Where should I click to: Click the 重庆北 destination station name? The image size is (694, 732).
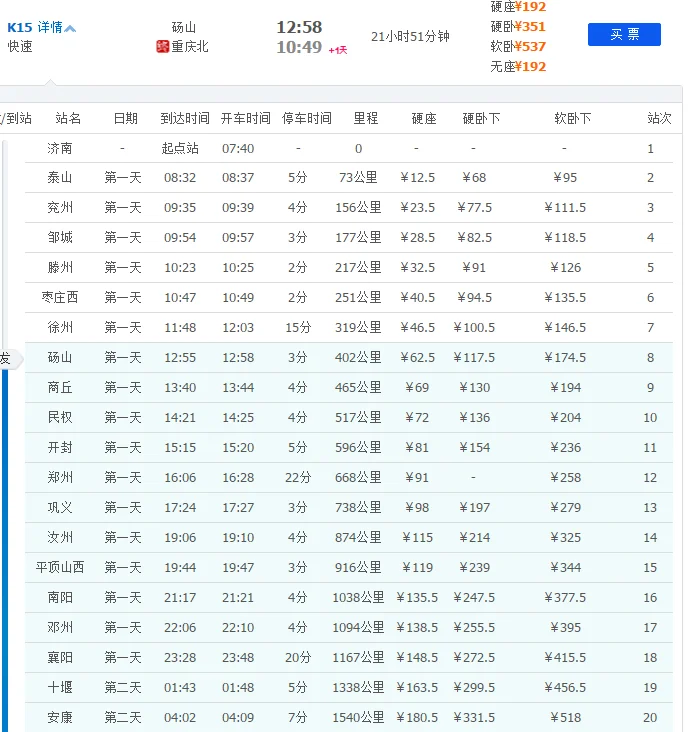pos(190,47)
